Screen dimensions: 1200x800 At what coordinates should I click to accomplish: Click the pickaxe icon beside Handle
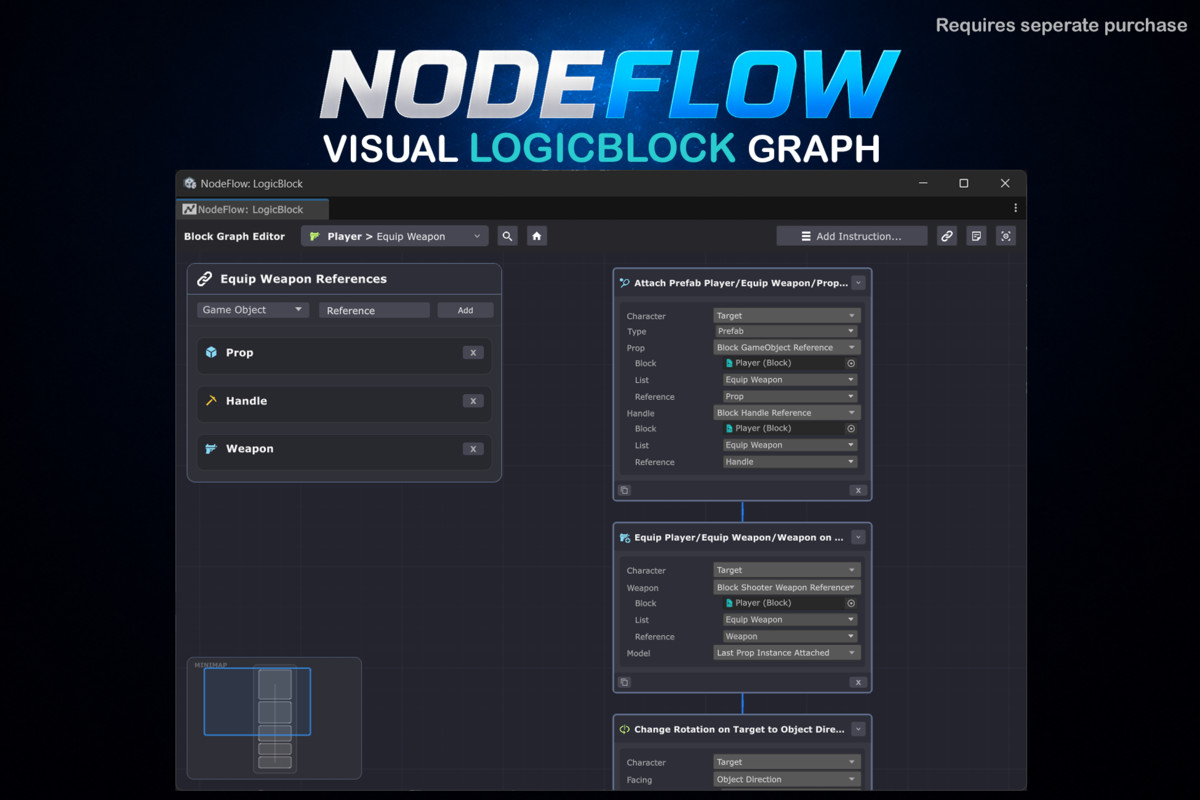(211, 400)
